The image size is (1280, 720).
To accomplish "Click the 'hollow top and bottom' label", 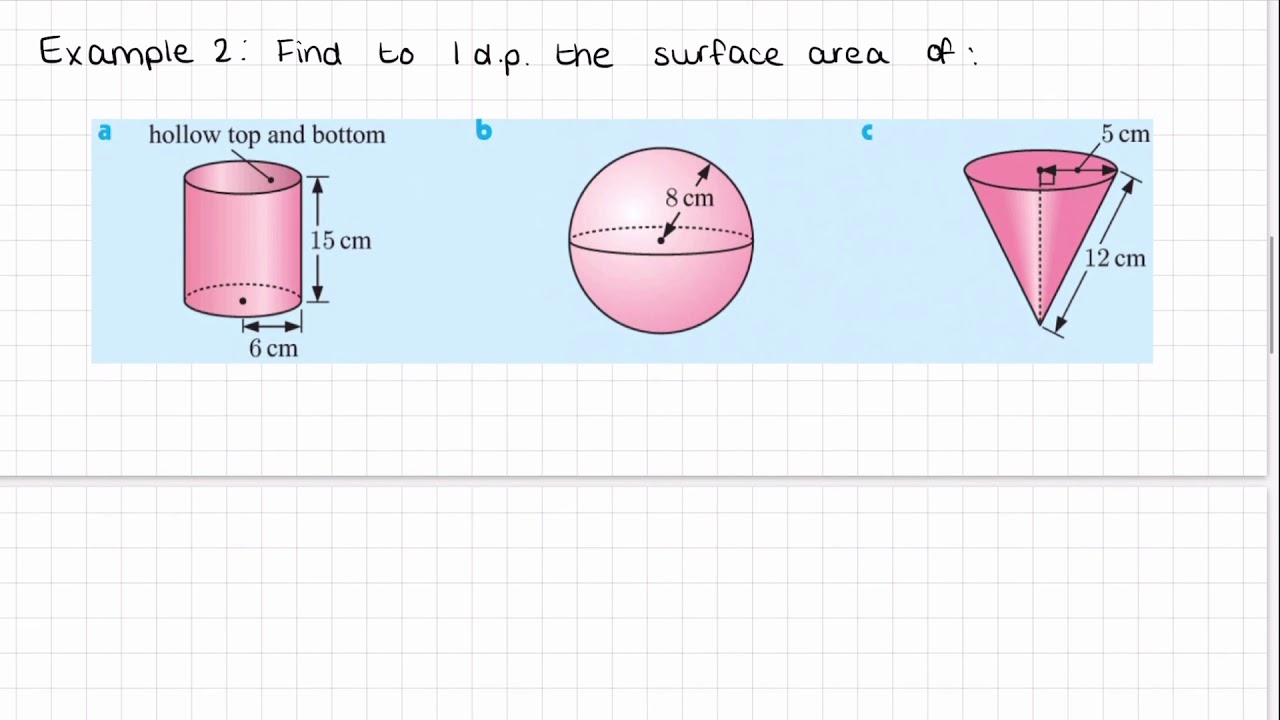I will coord(267,135).
